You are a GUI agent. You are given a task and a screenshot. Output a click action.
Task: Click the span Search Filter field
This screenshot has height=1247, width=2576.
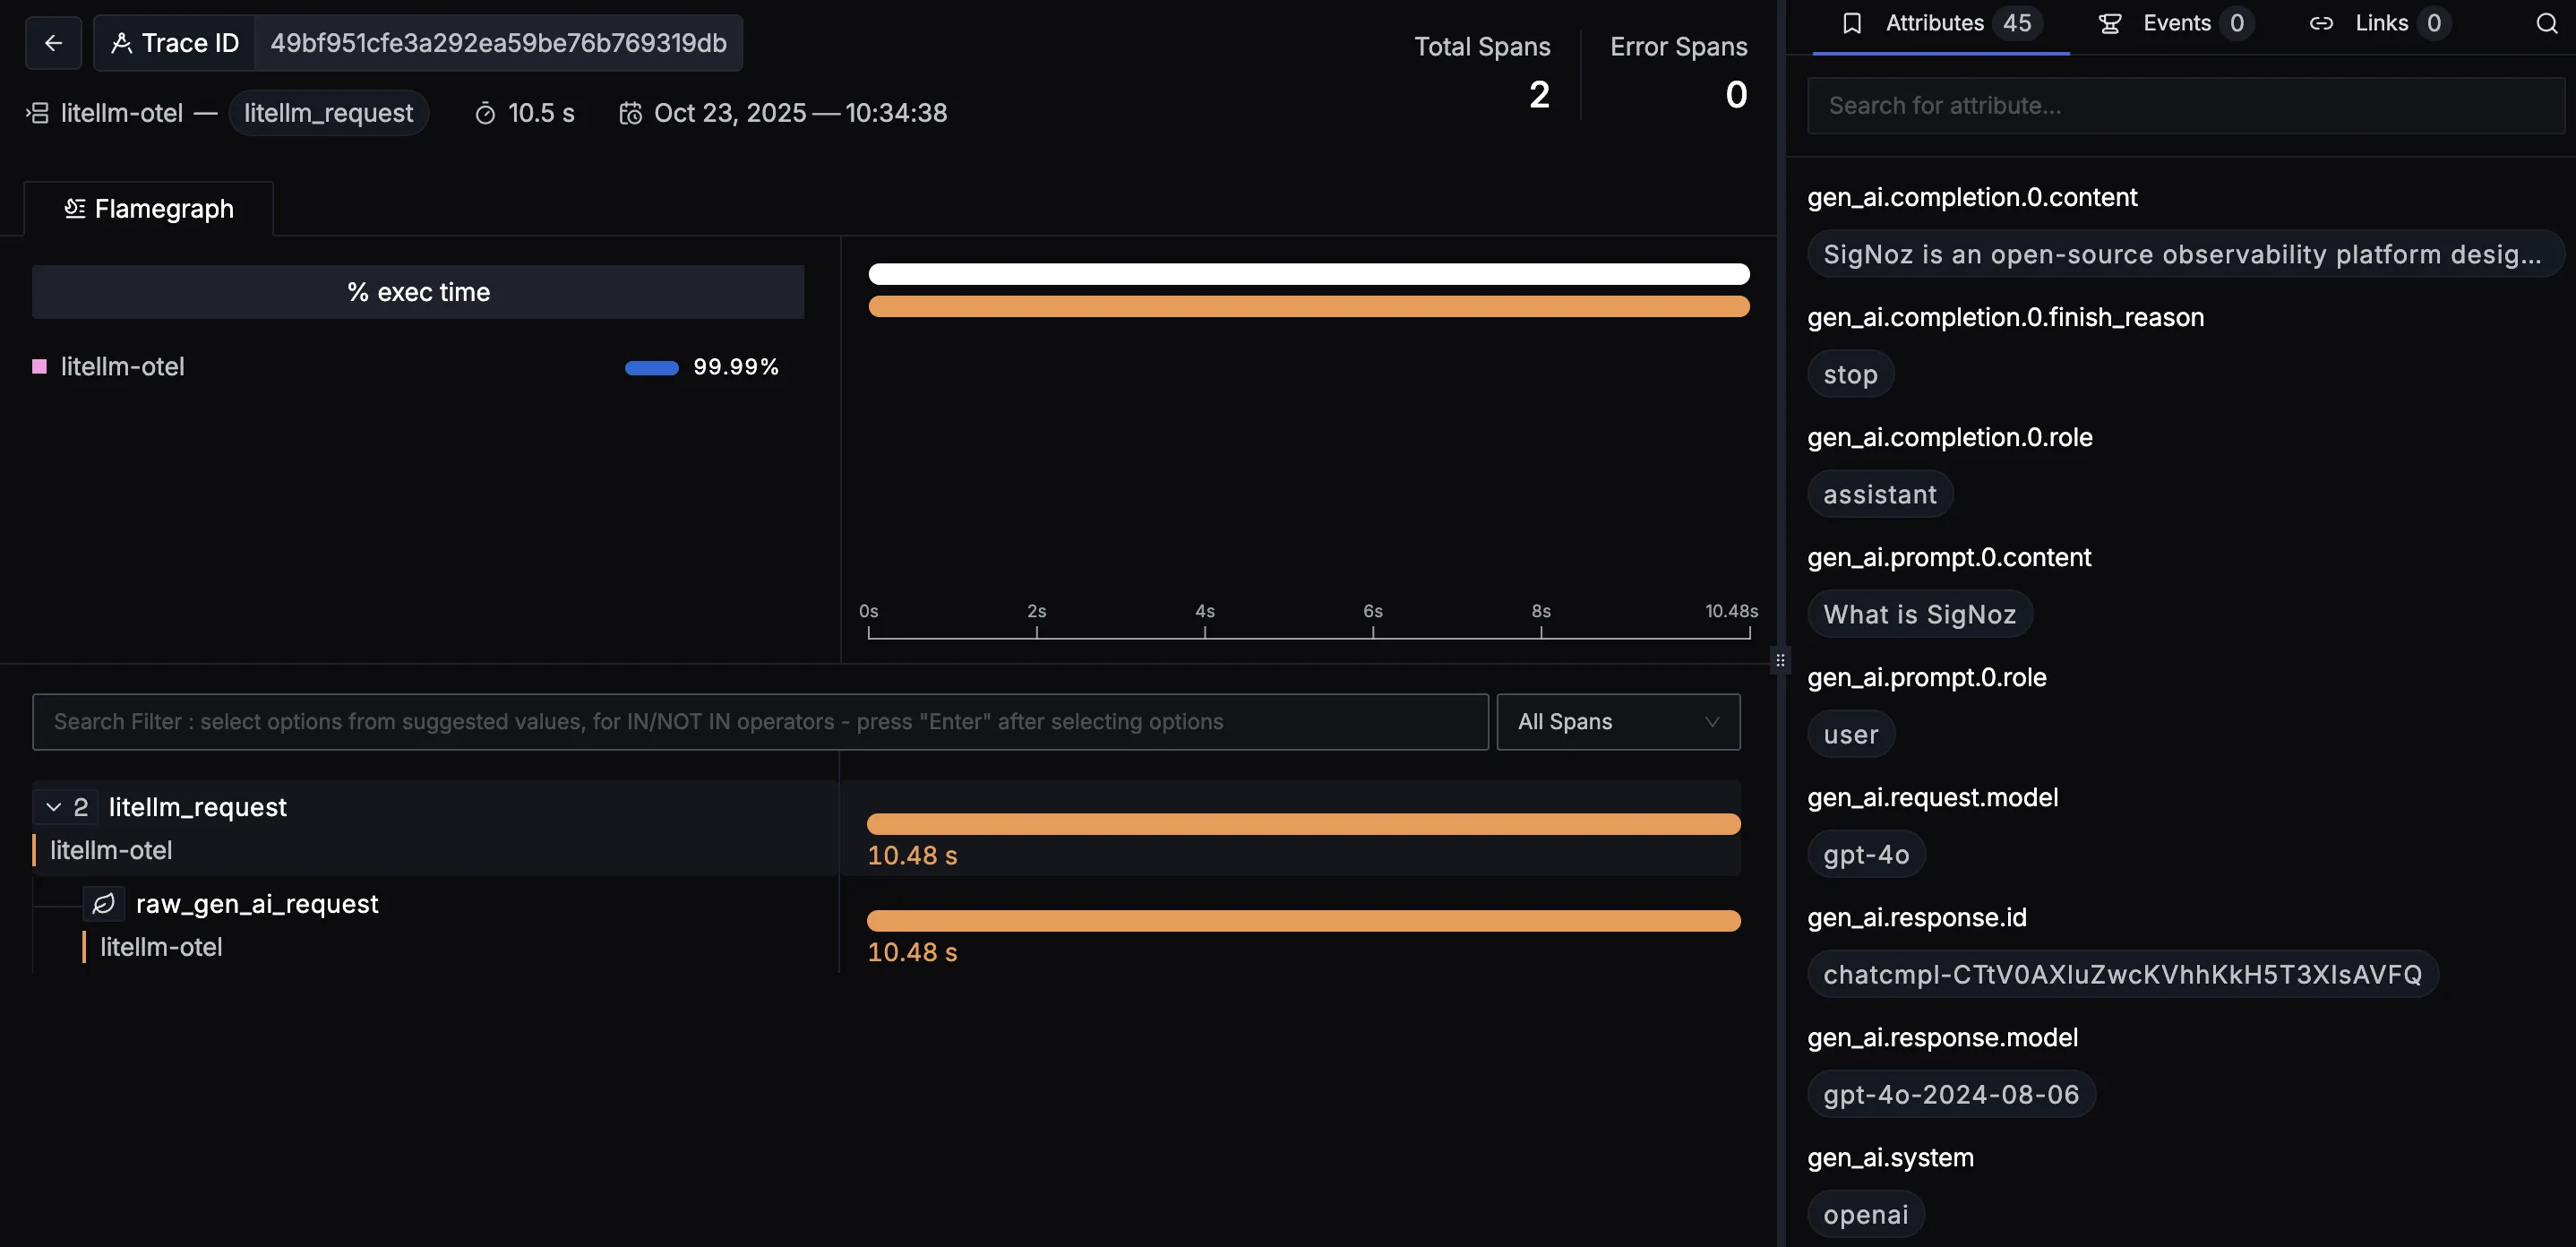(x=760, y=721)
